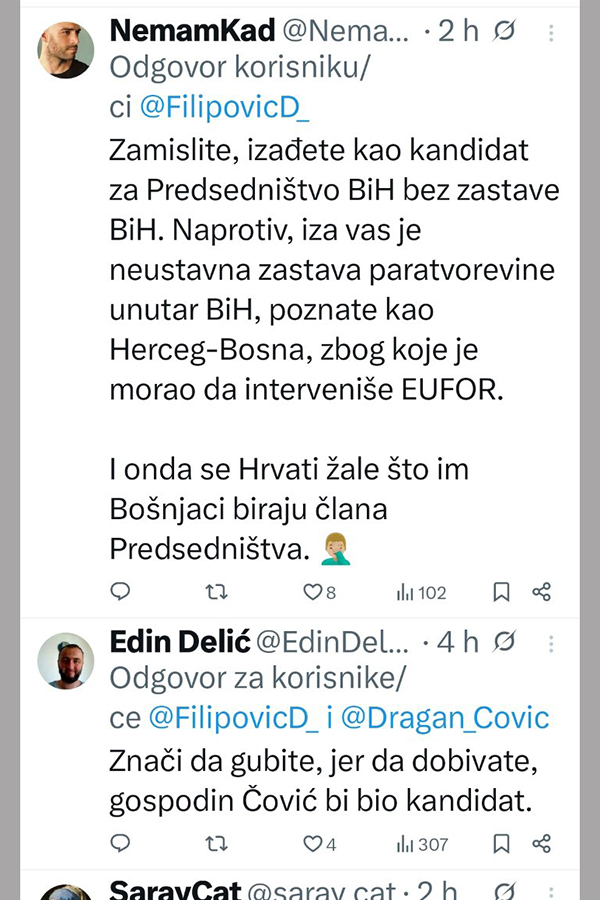Viewport: 600px width, 900px height.
Task: Bookmark NemamKad's tweet
Action: (x=501, y=592)
